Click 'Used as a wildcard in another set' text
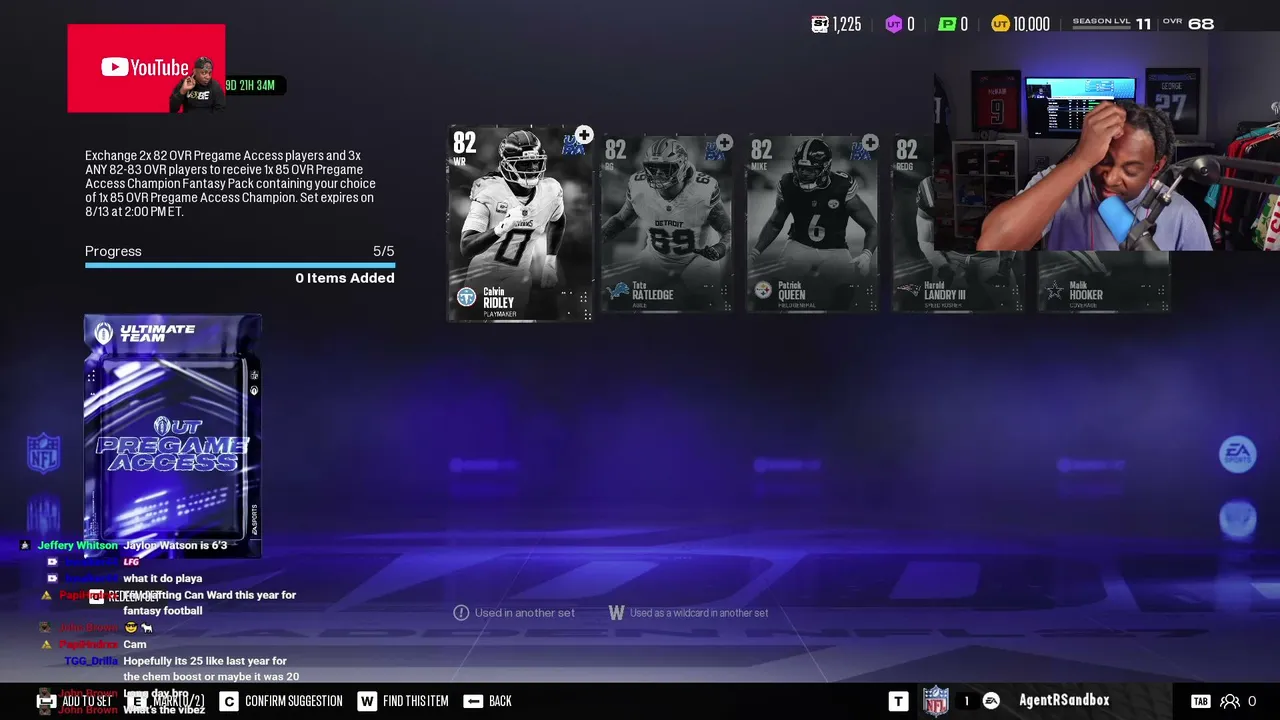The height and width of the screenshot is (720, 1280). [x=699, y=613]
